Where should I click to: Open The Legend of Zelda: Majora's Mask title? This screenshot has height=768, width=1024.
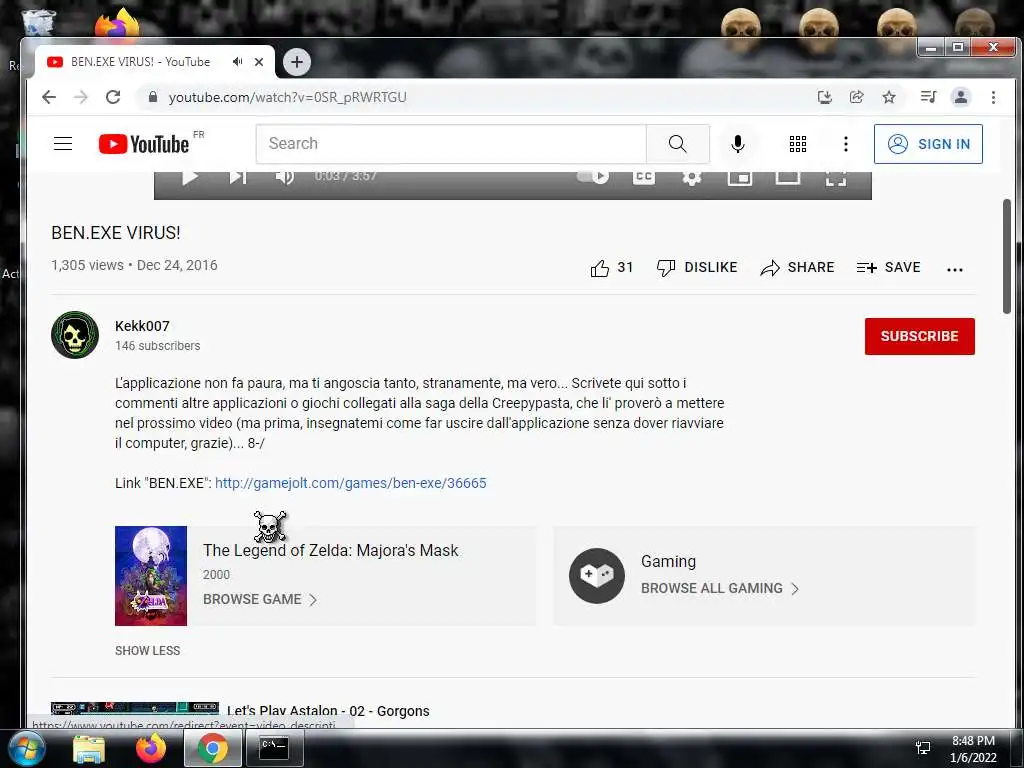(x=330, y=551)
